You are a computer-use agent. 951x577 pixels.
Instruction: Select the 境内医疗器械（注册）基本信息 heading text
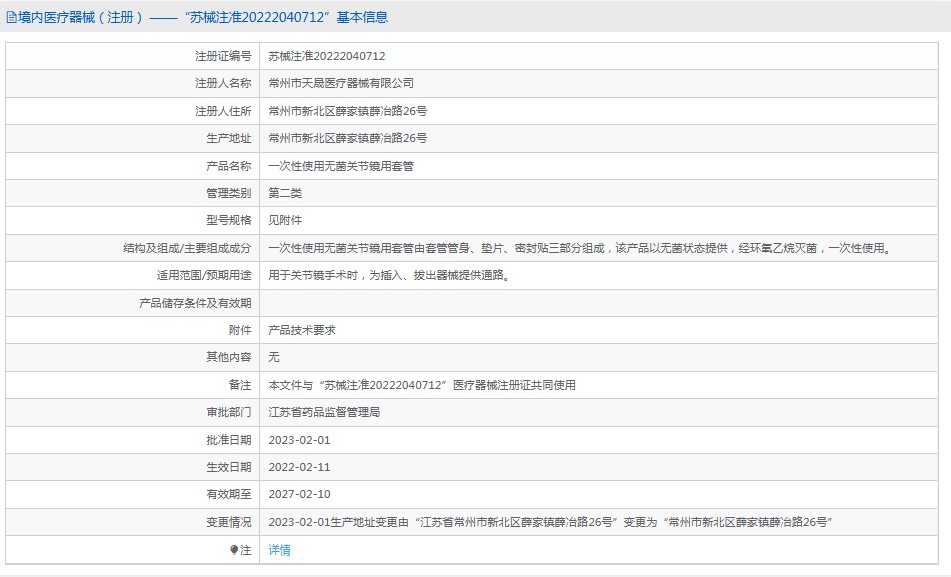pyautogui.click(x=203, y=17)
